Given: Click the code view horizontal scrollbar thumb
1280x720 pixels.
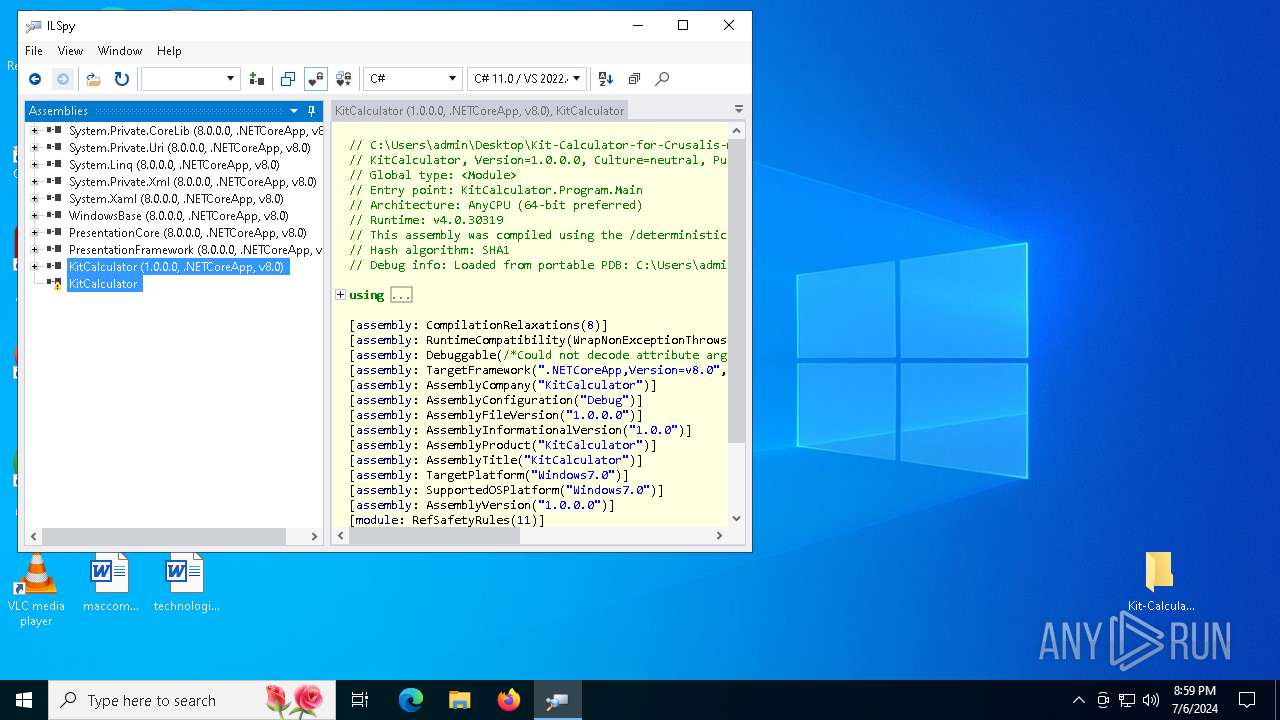Looking at the screenshot, I should tap(434, 536).
